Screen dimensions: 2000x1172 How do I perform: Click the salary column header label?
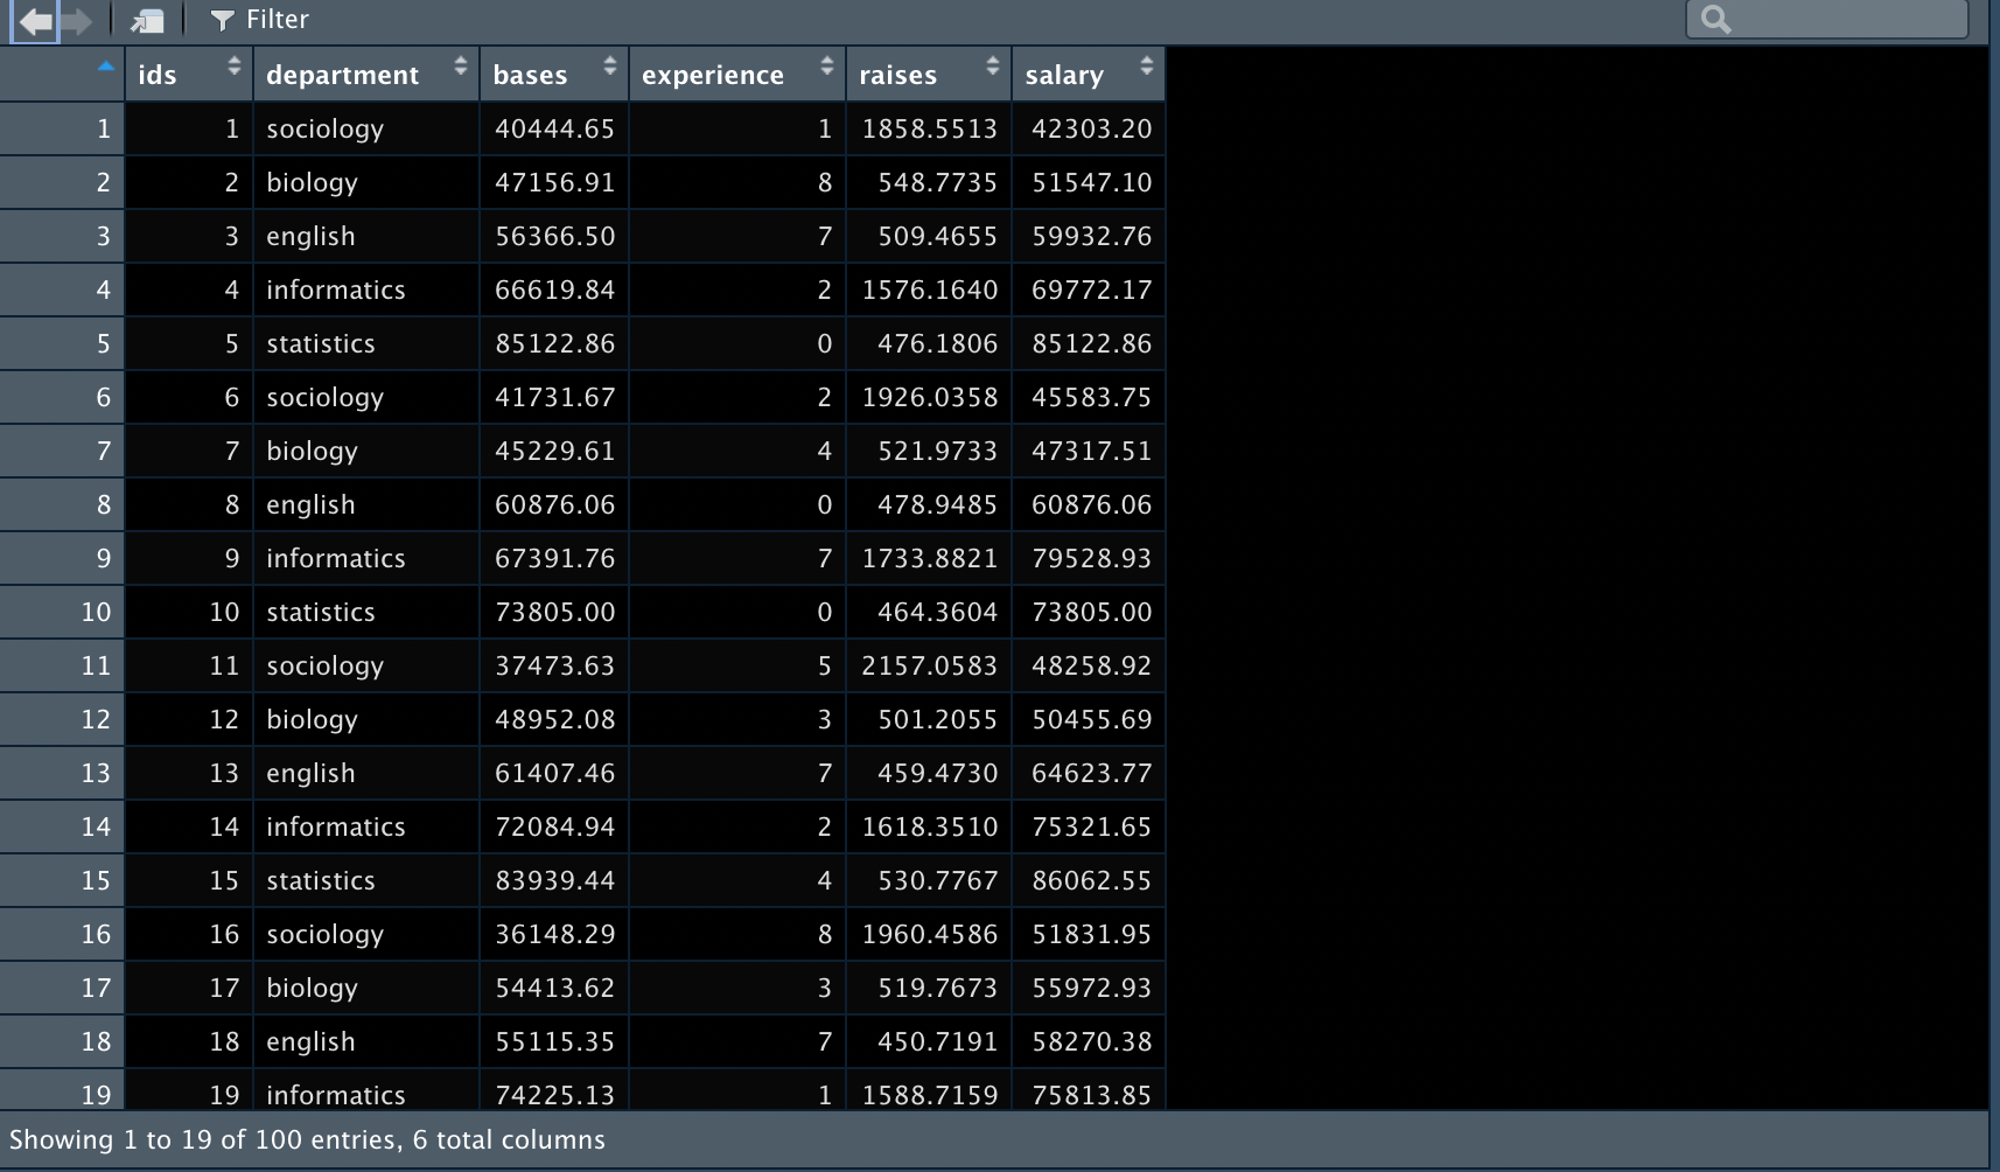click(1064, 76)
